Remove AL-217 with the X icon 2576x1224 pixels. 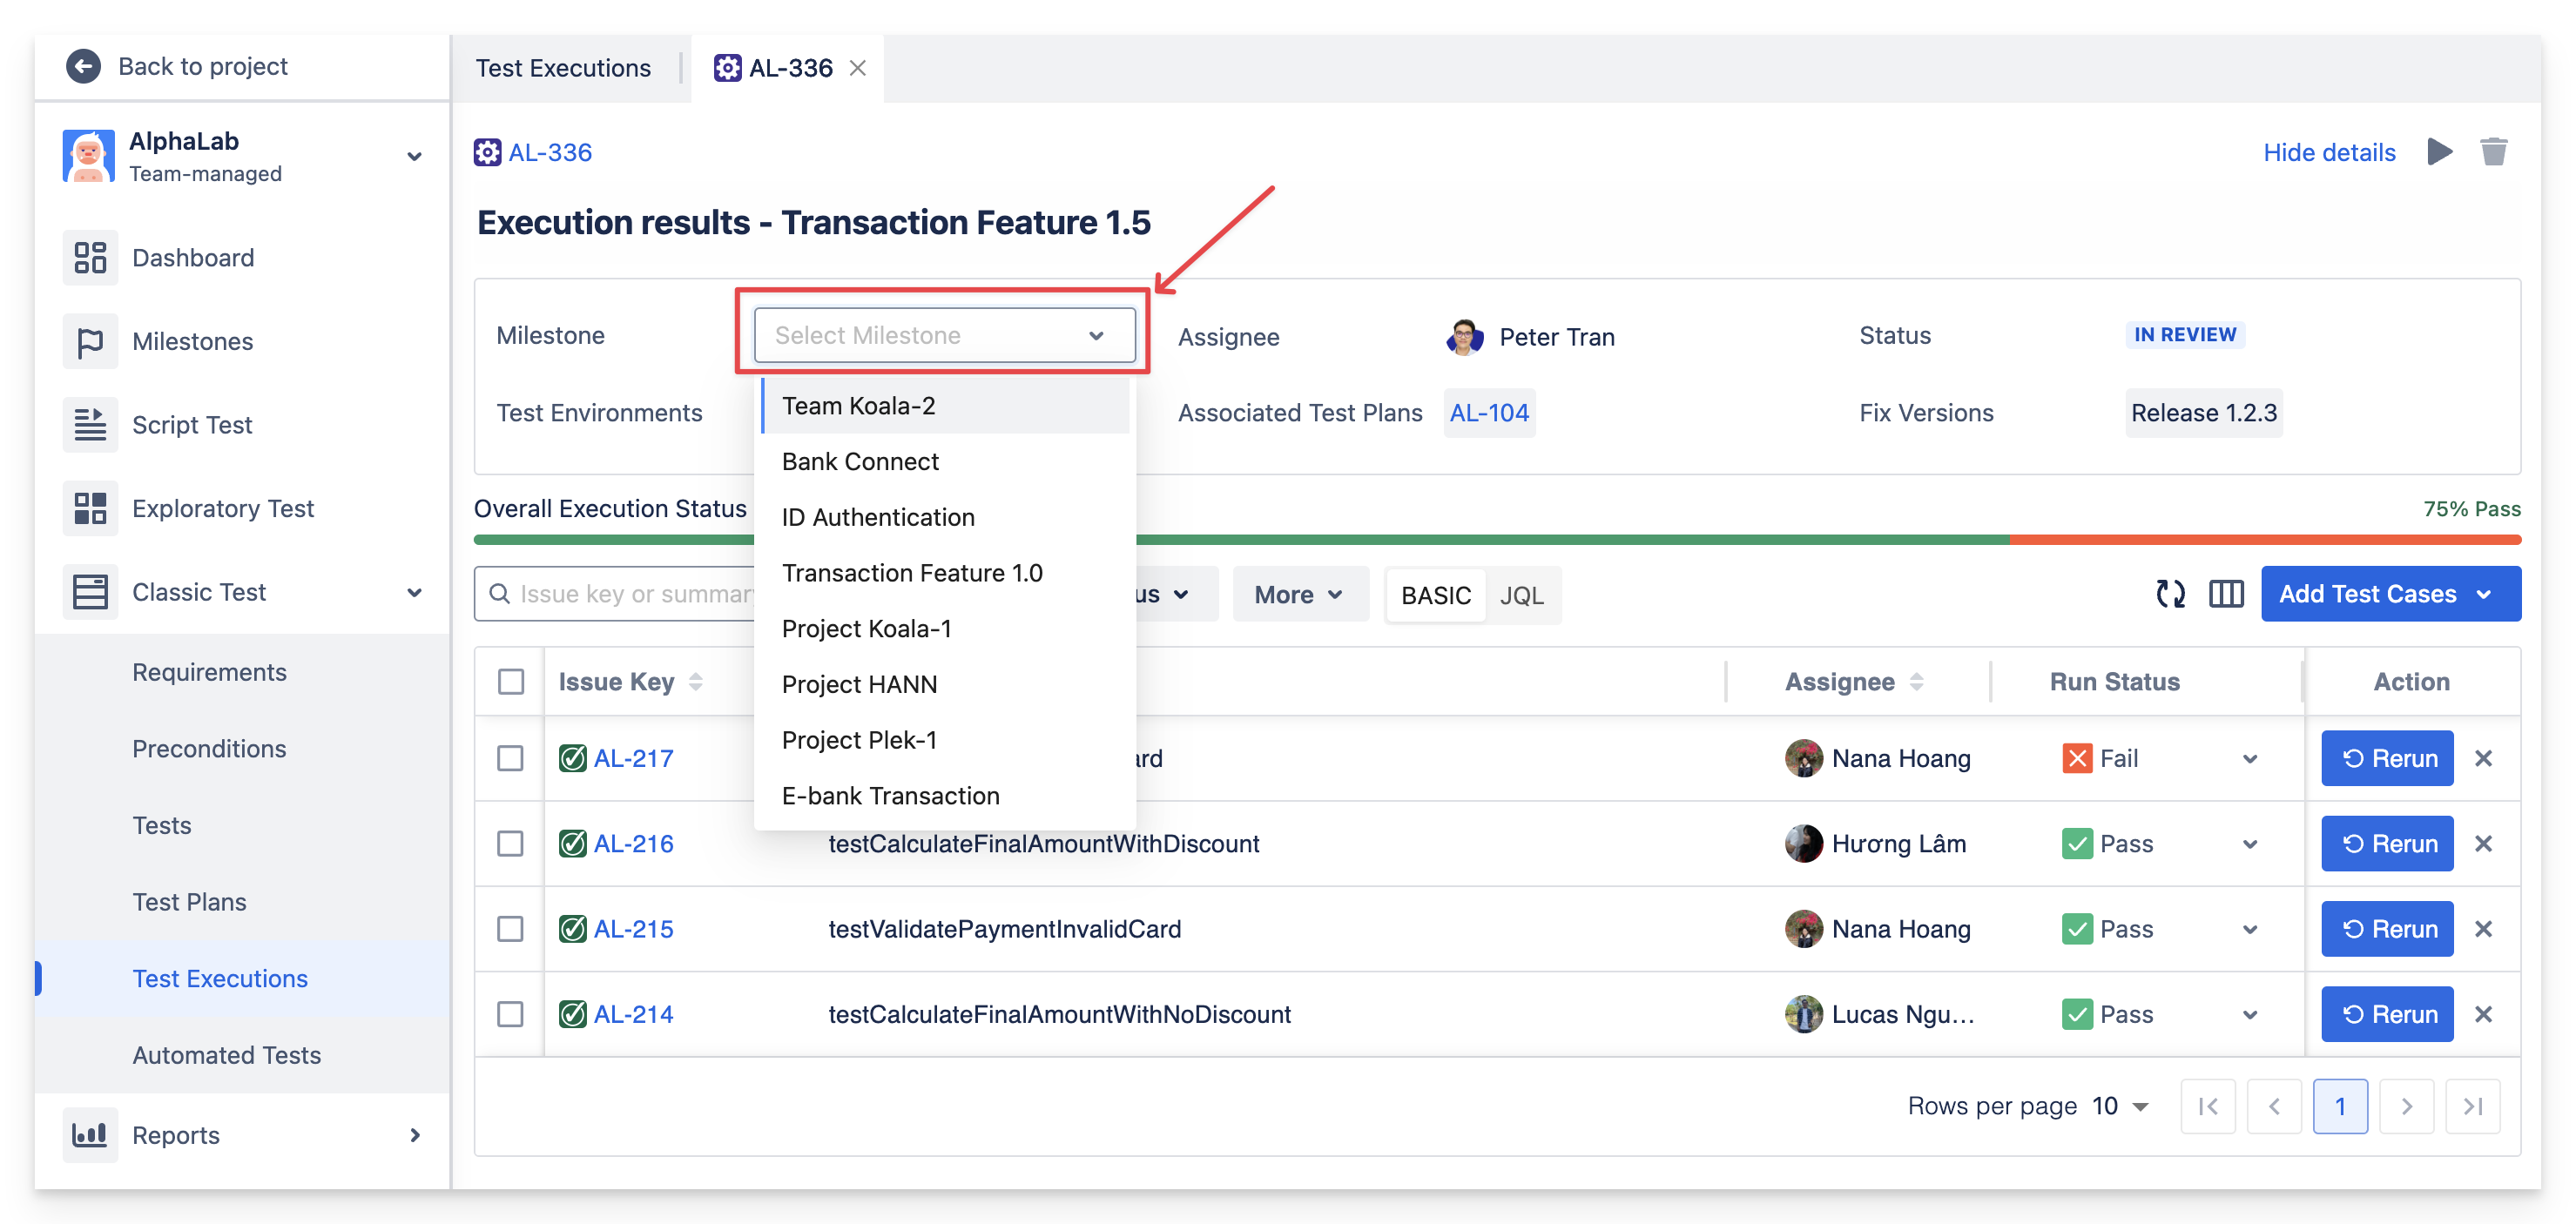[x=2483, y=759]
